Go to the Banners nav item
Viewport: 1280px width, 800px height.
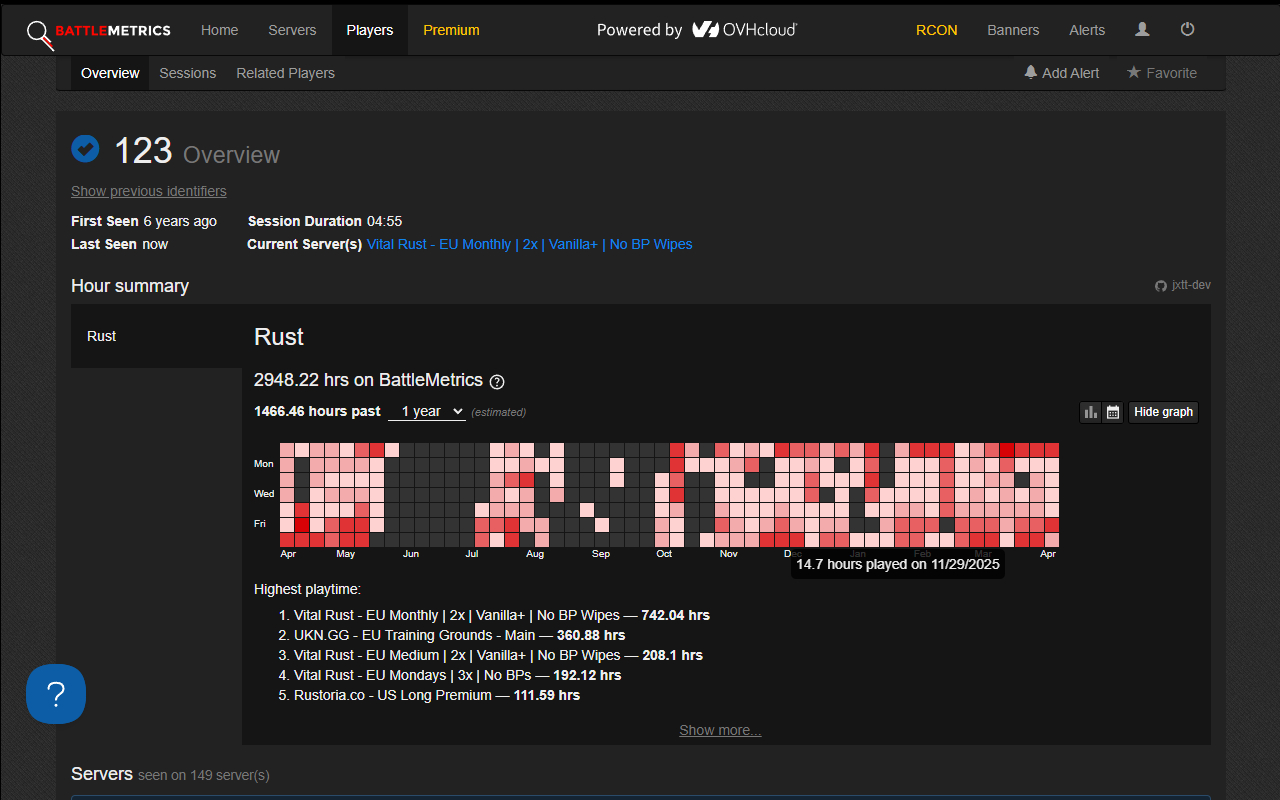(x=1013, y=30)
